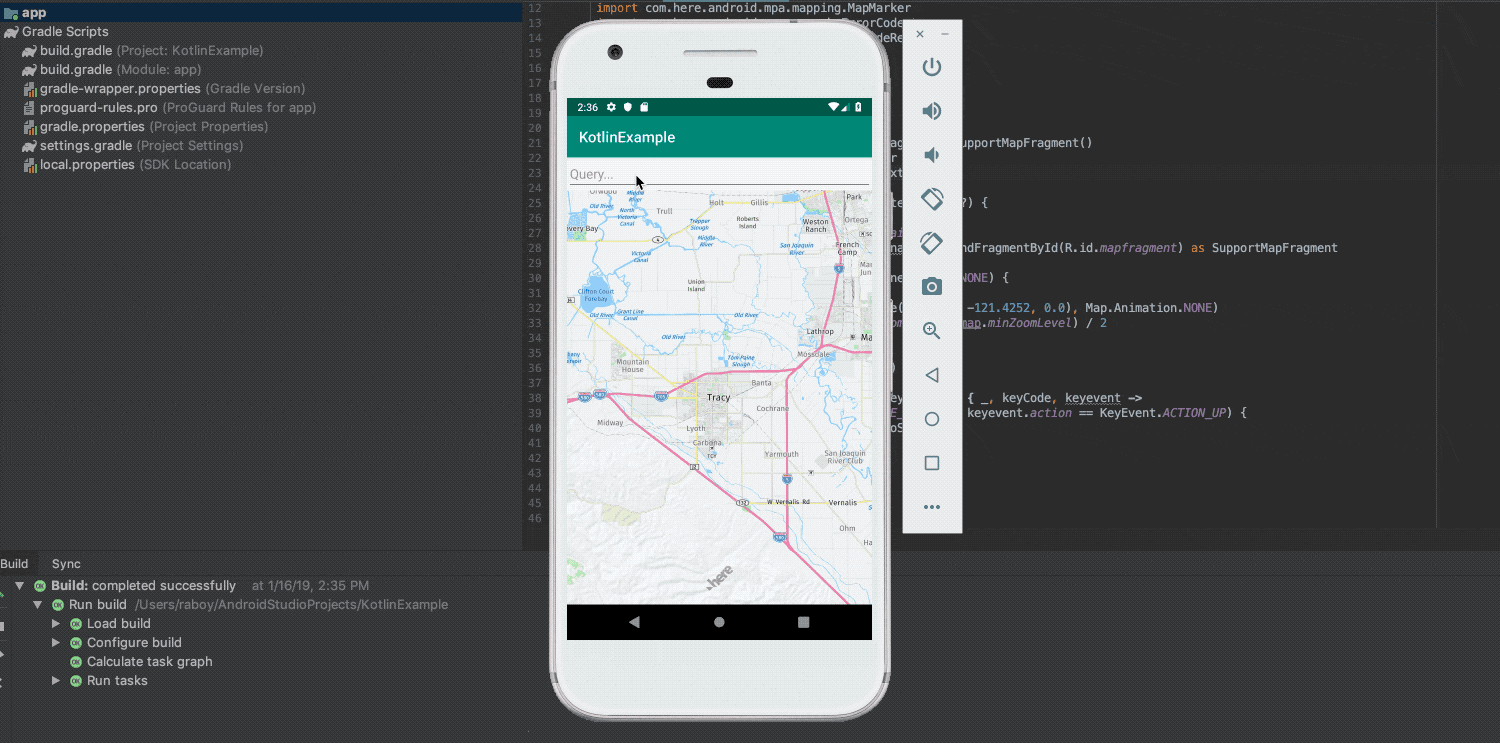Click the emulator power button icon
The height and width of the screenshot is (743, 1500).
tap(932, 67)
